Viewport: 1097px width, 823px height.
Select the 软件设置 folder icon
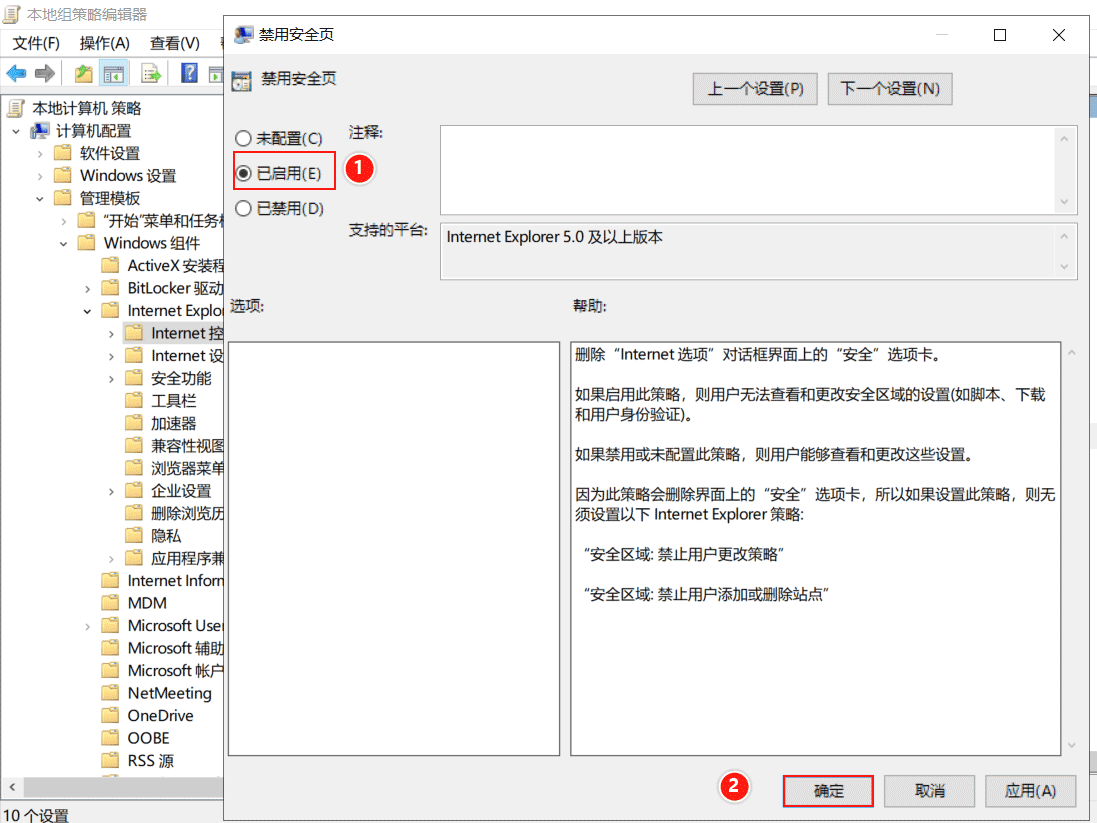point(63,153)
